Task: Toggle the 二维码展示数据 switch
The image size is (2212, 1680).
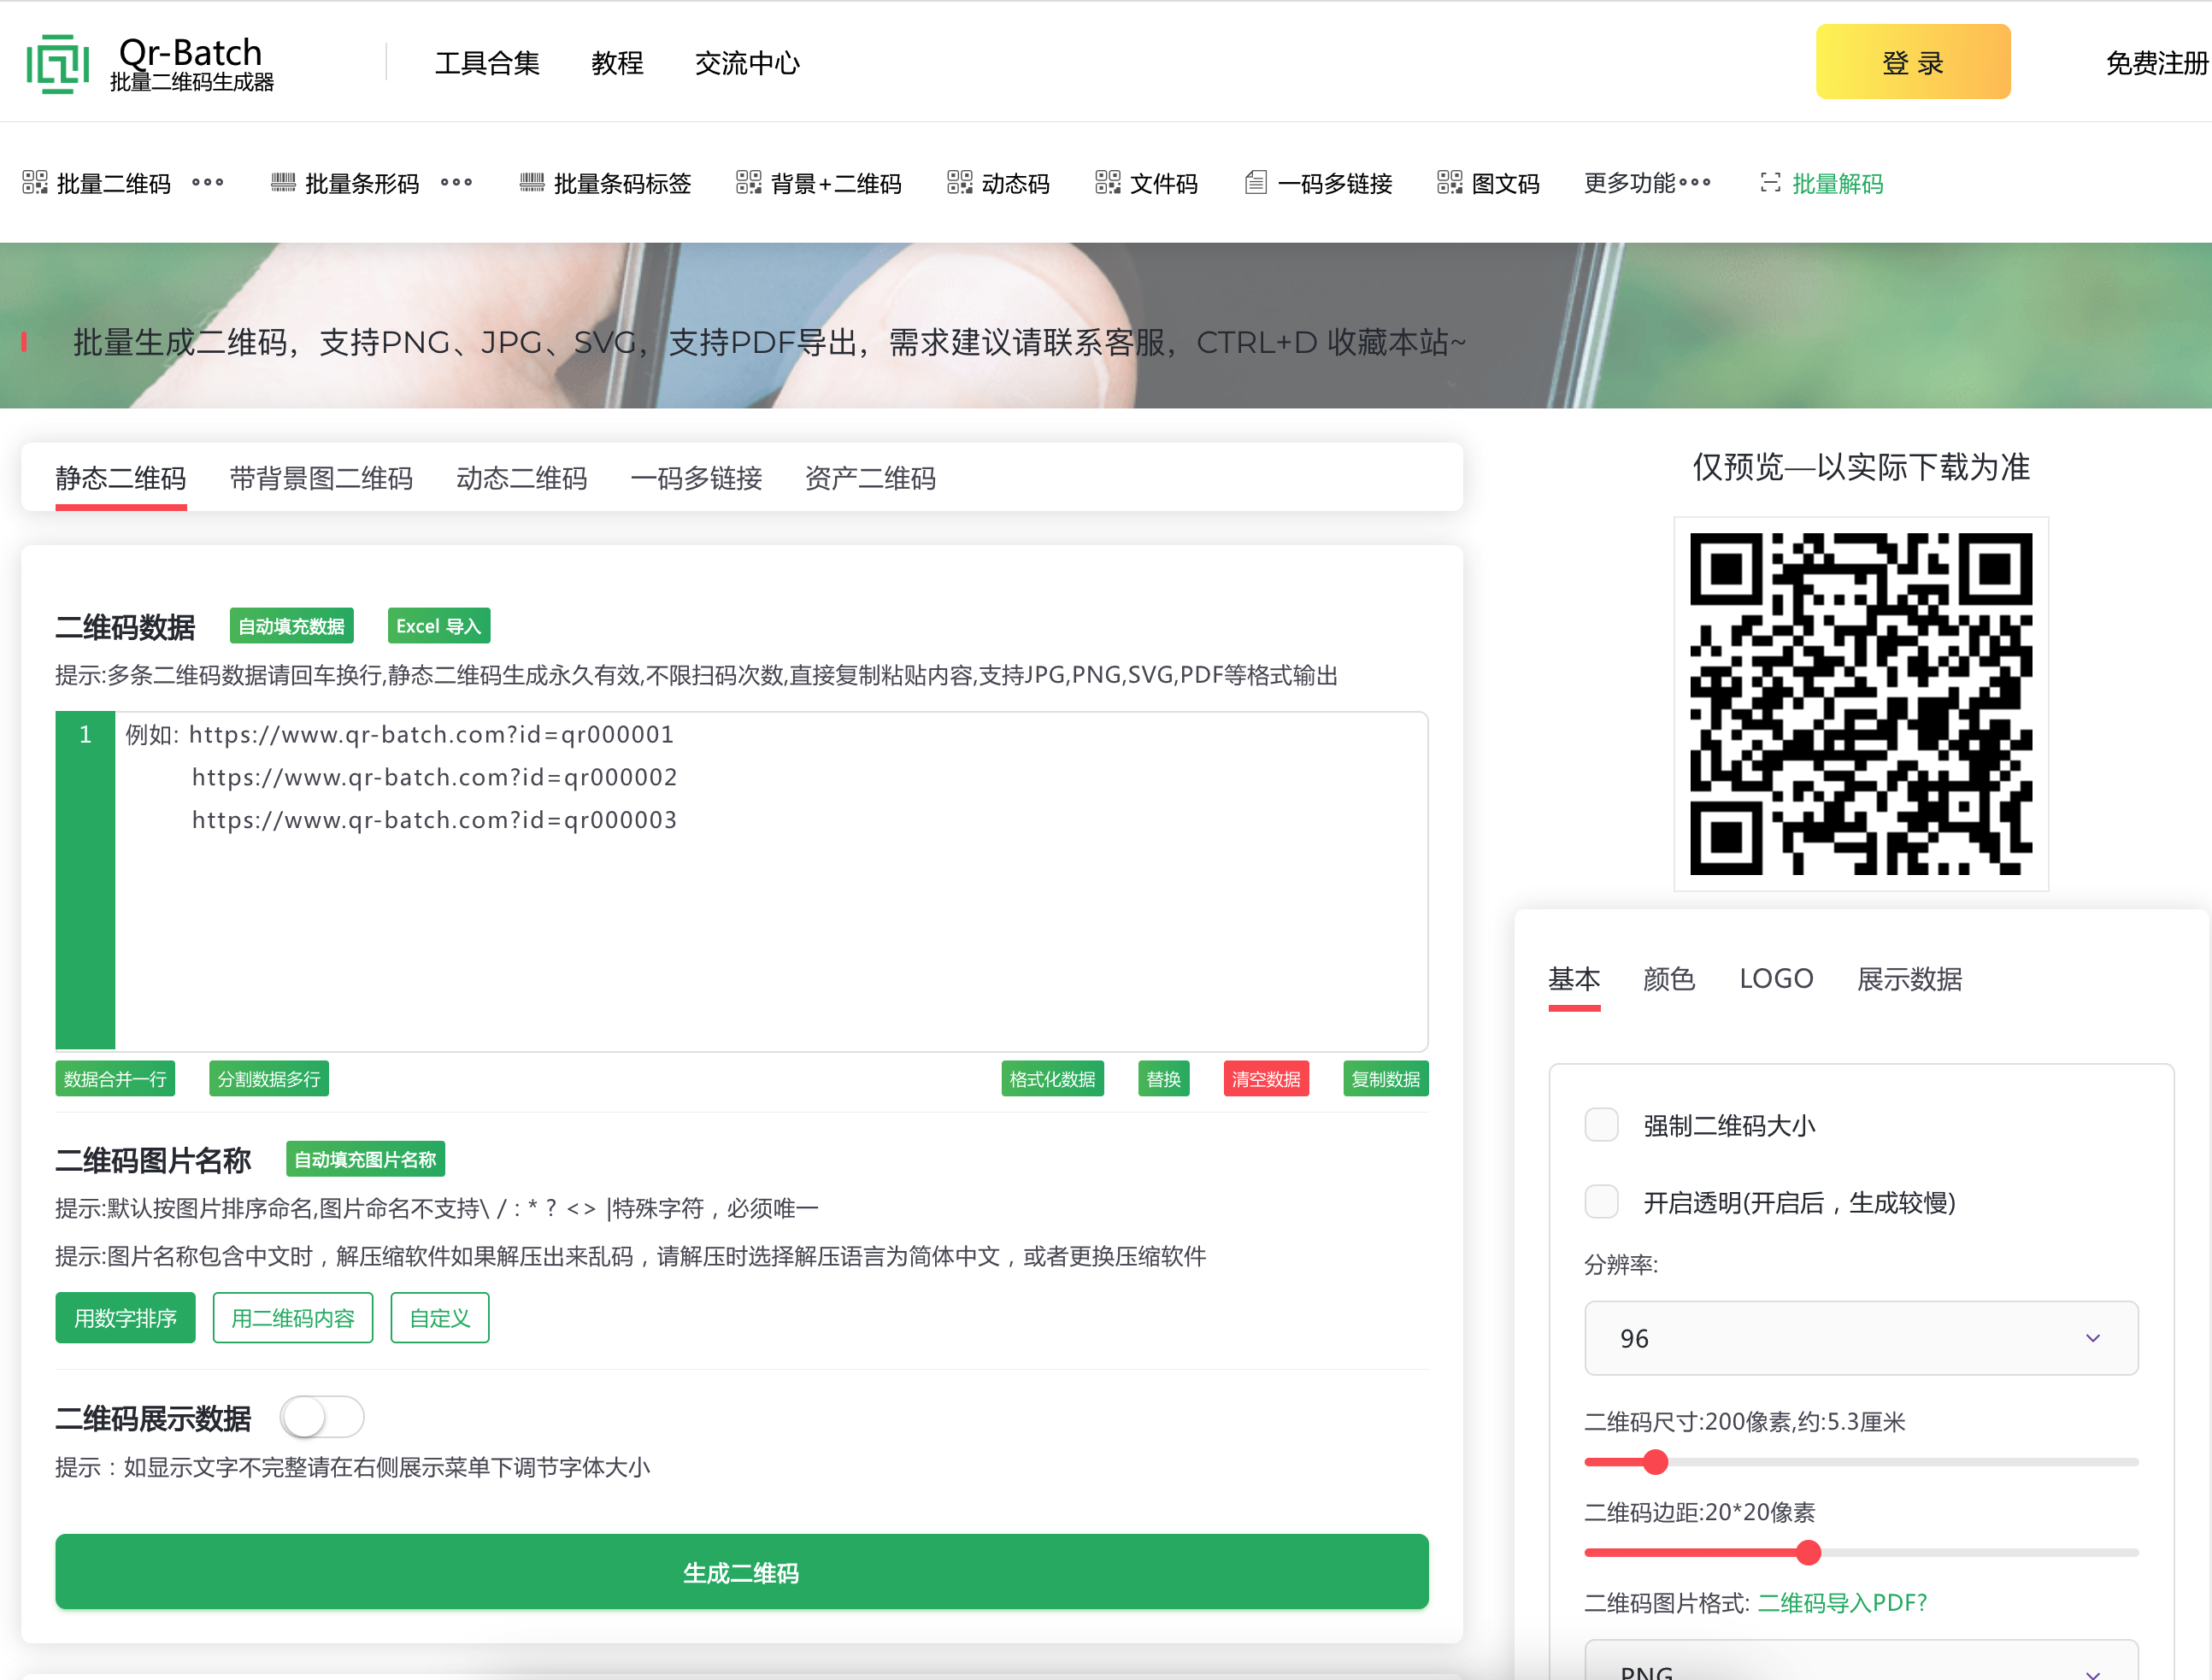Action: [321, 1417]
